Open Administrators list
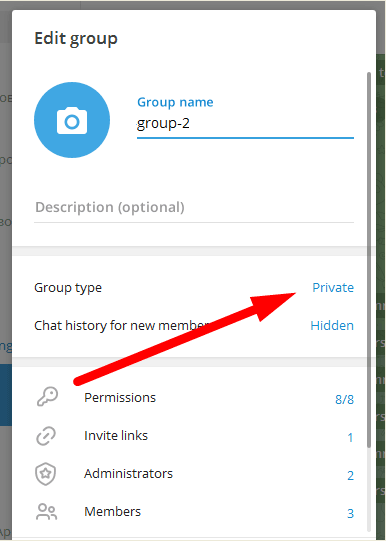386x541 pixels. pyautogui.click(x=194, y=474)
